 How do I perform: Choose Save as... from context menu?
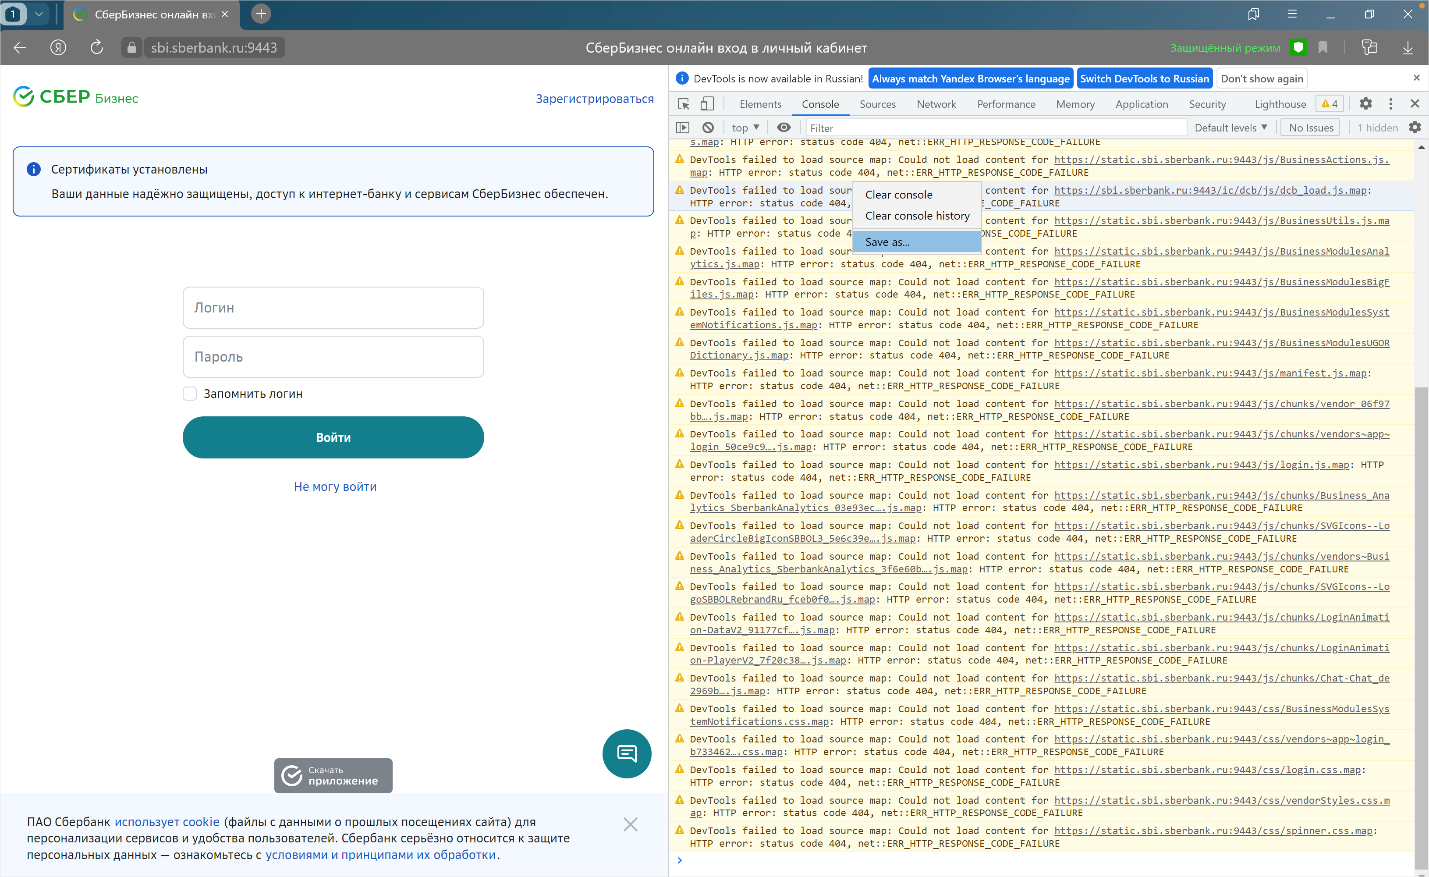[x=917, y=242]
